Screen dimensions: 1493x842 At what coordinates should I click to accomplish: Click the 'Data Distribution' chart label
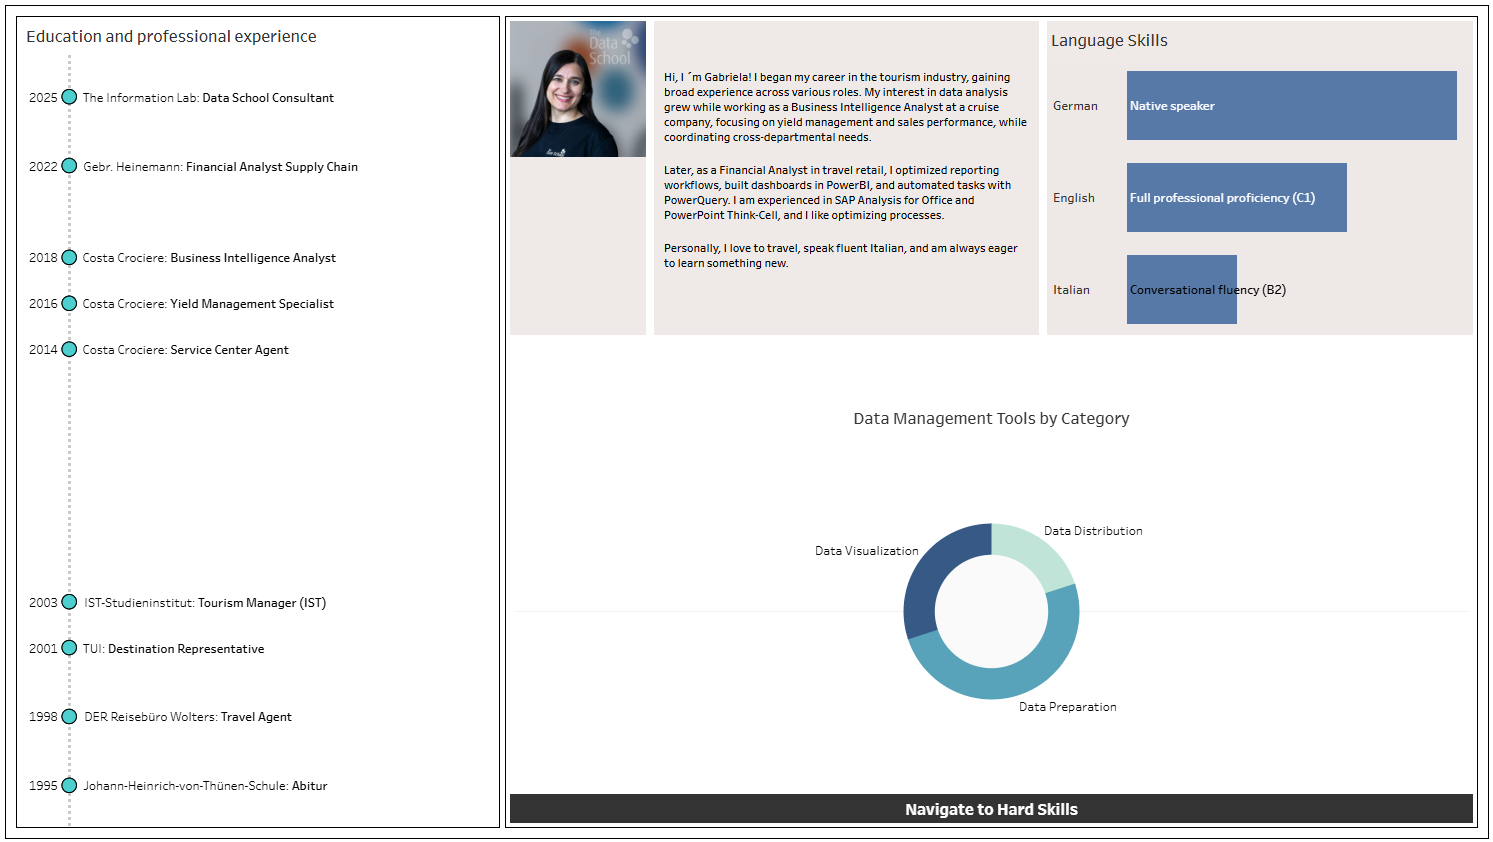click(x=1093, y=531)
